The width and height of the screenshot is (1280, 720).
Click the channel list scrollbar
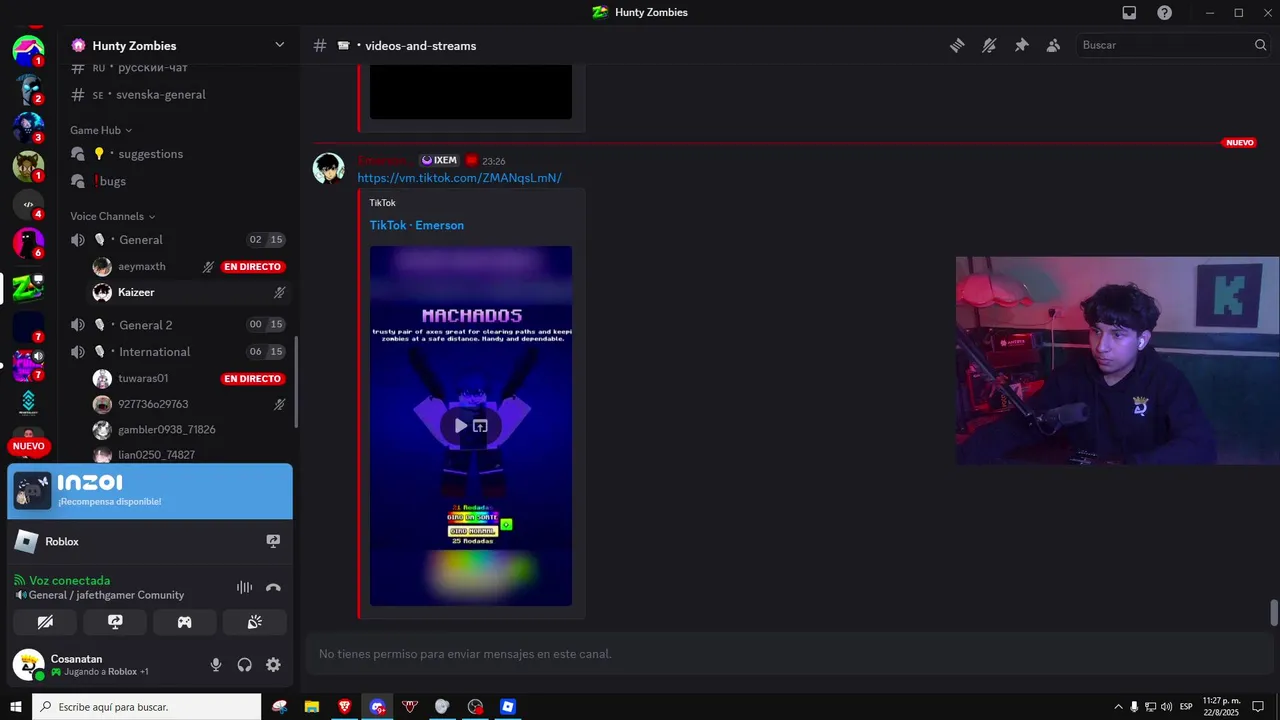(295, 382)
